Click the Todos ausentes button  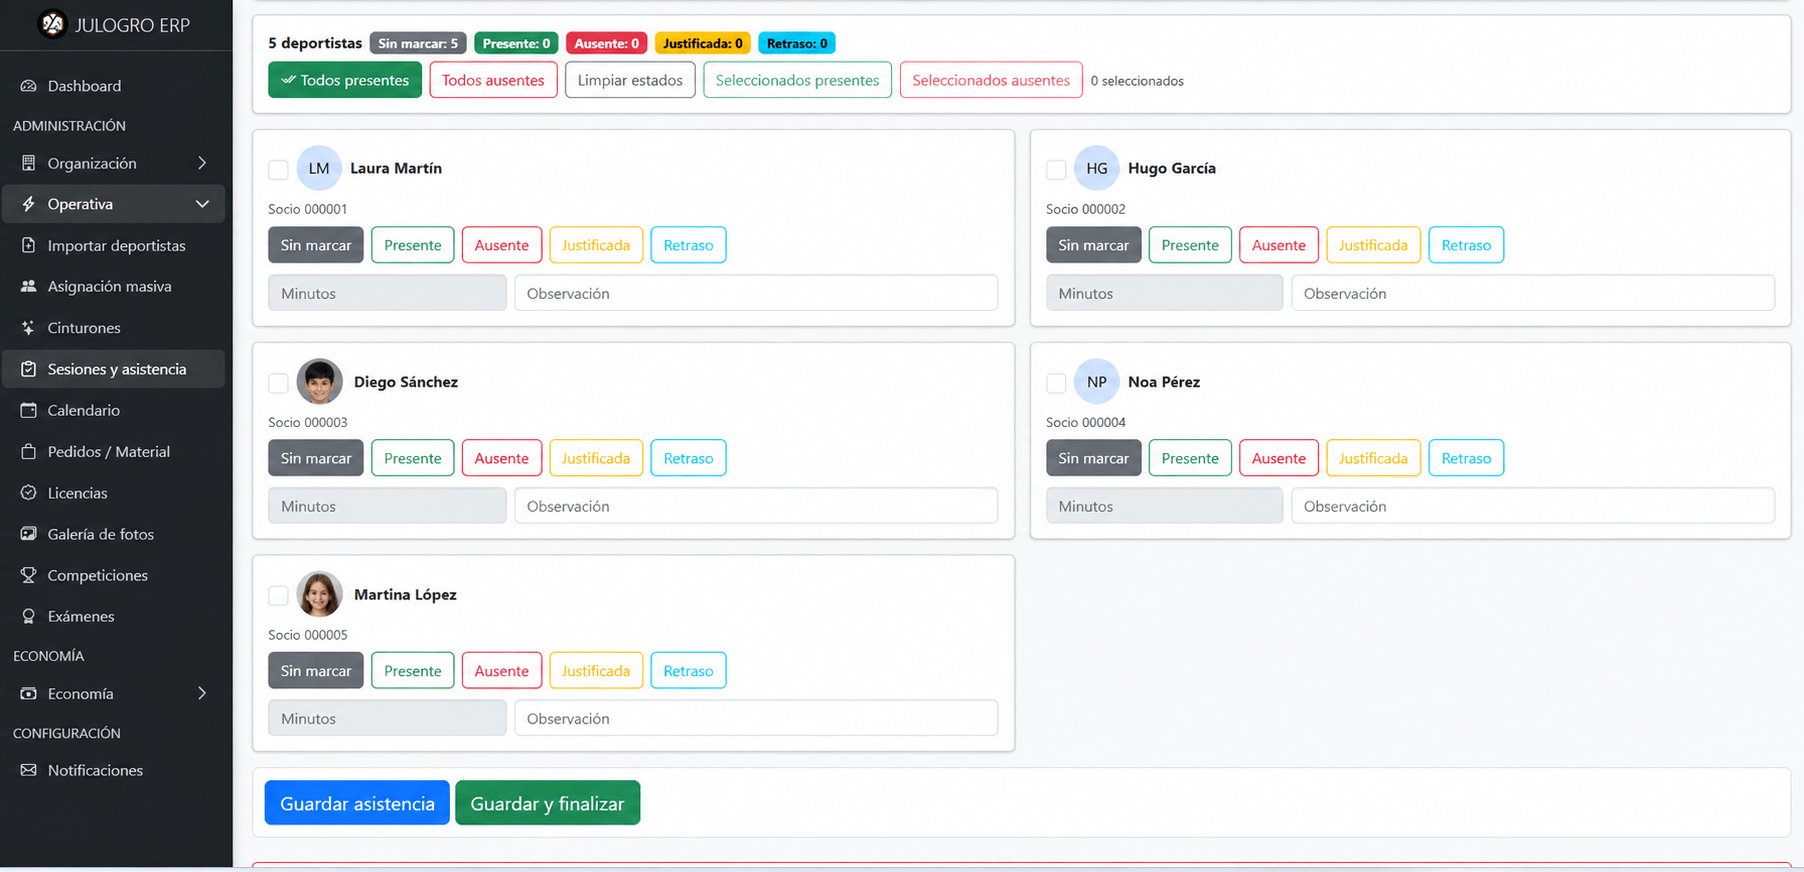click(x=493, y=80)
